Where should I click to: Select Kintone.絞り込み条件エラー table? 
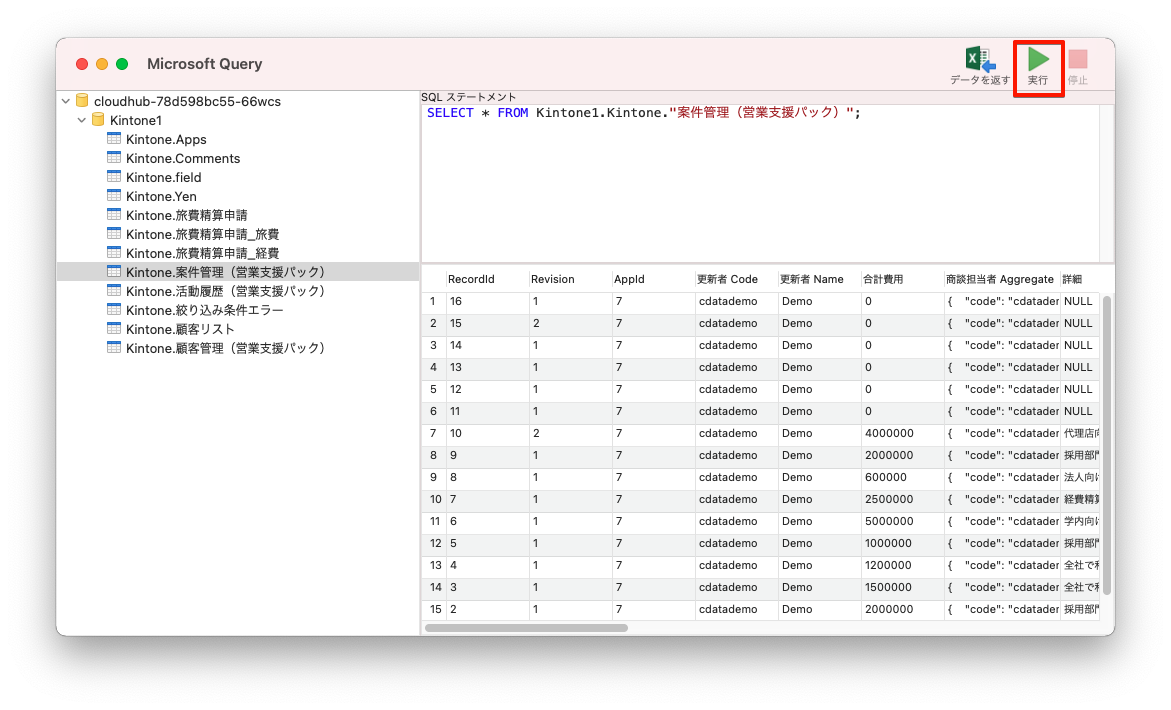205,310
